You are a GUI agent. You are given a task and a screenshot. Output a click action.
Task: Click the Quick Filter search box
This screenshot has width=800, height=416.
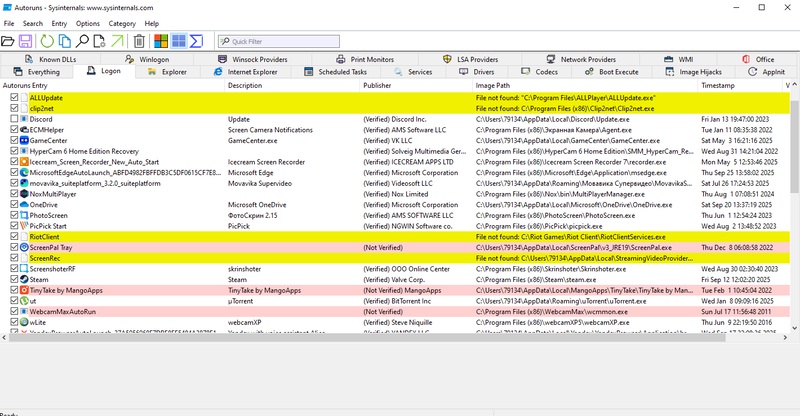[292, 41]
